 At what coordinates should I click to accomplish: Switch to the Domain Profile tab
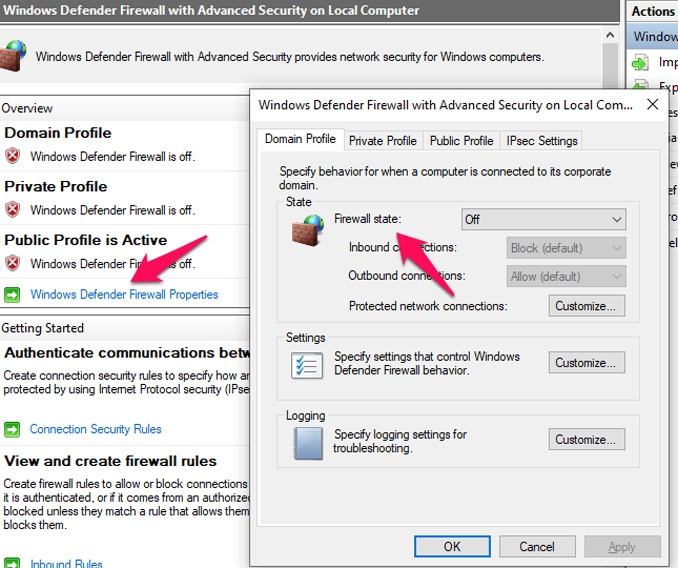(301, 139)
